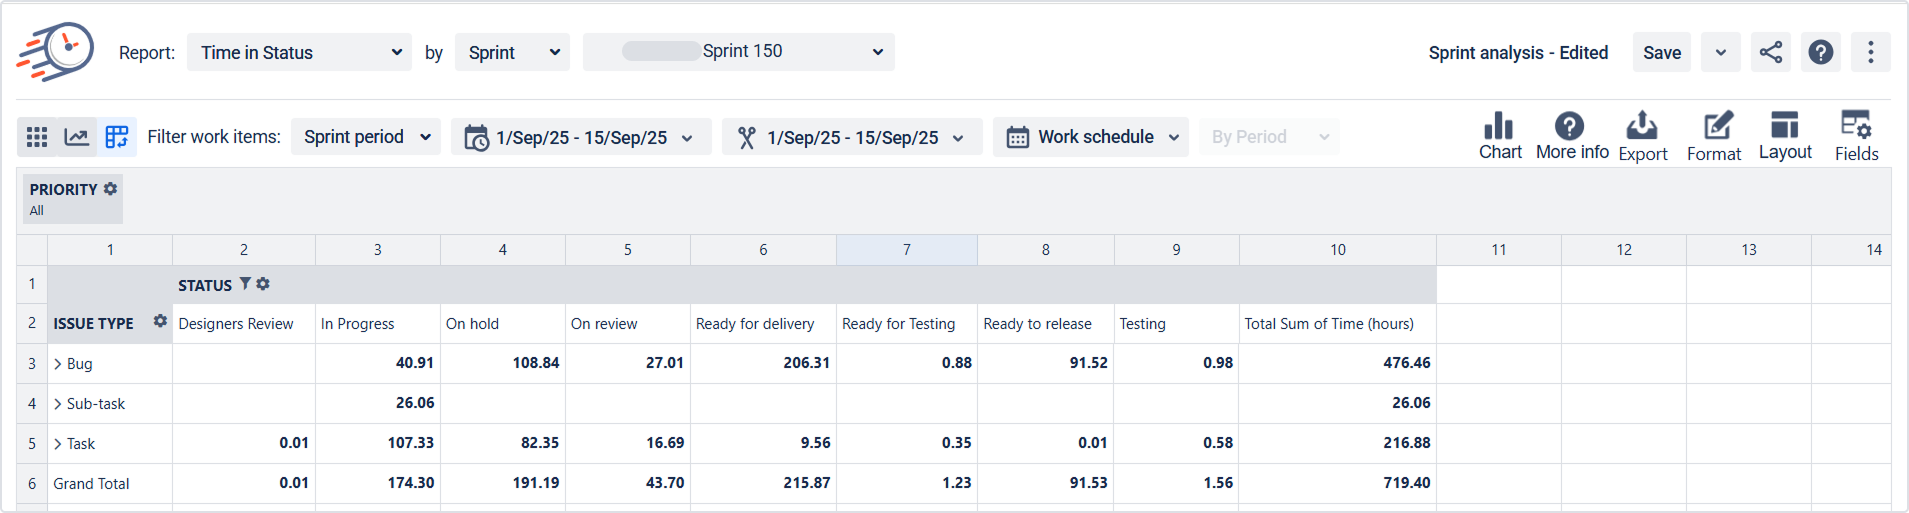The image size is (1909, 513).
Task: Select the Ready for delivery column header
Action: click(763, 324)
